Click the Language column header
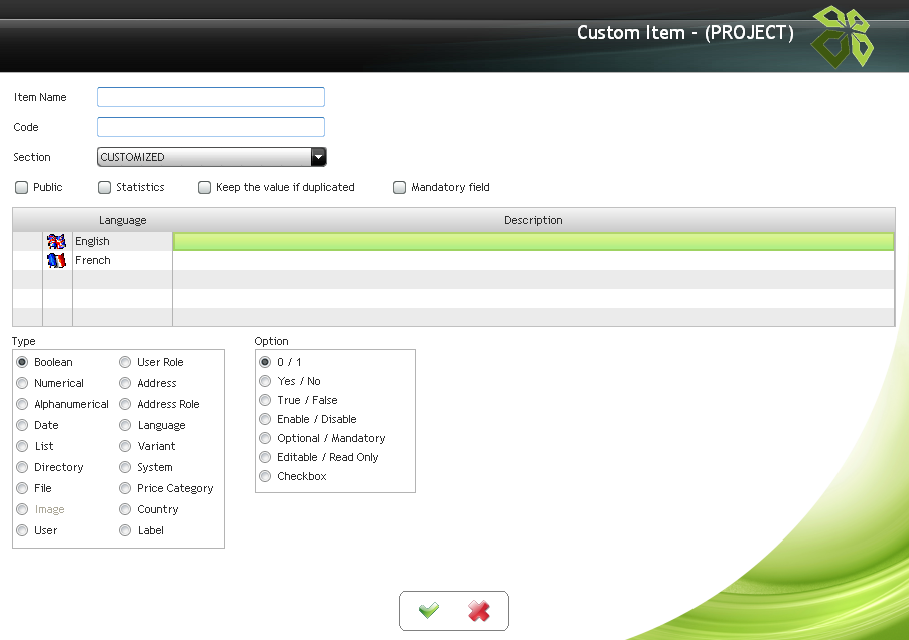The image size is (909, 640). pyautogui.click(x=122, y=220)
